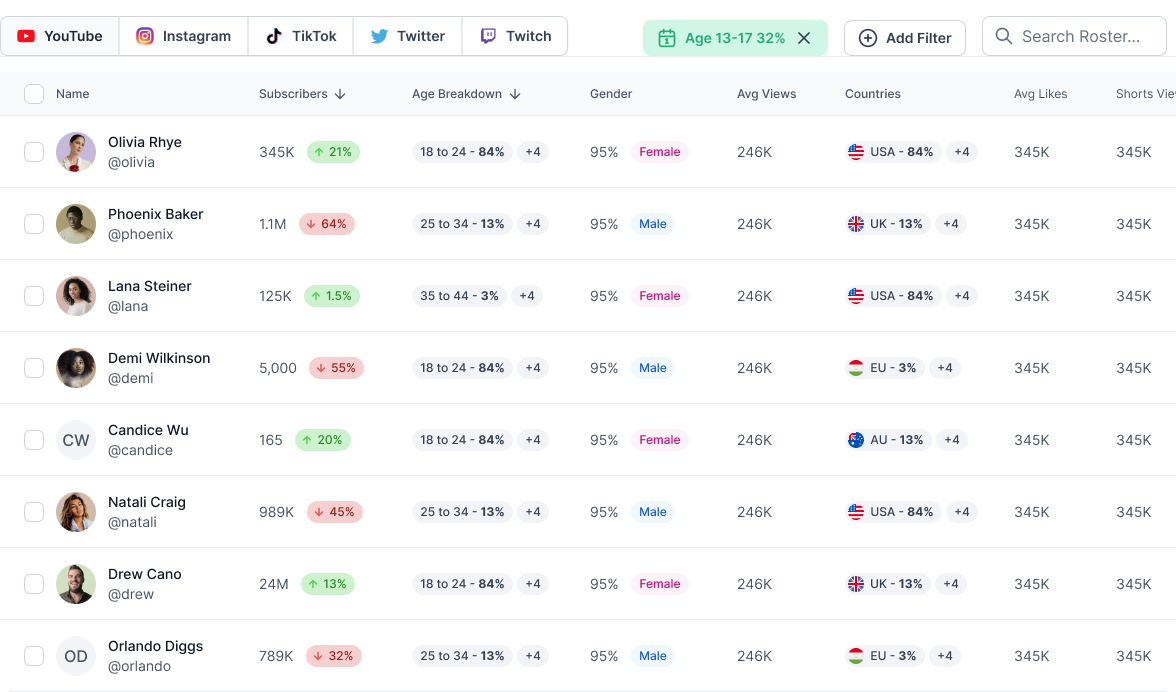The image size is (1176, 692).
Task: Switch to the YouTube tab
Action: point(60,36)
